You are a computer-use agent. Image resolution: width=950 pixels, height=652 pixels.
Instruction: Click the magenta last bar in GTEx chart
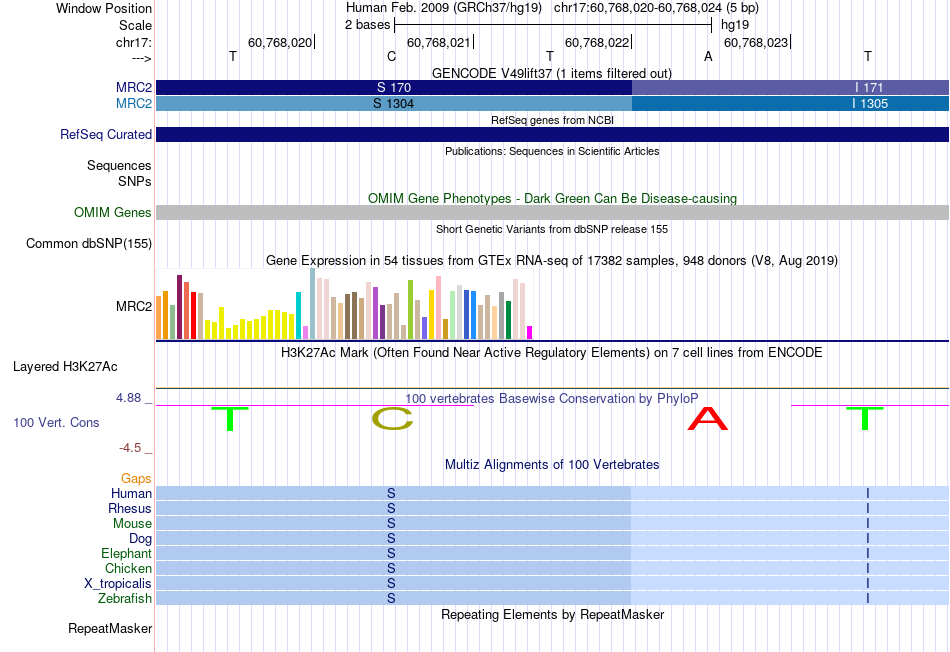[x=529, y=332]
